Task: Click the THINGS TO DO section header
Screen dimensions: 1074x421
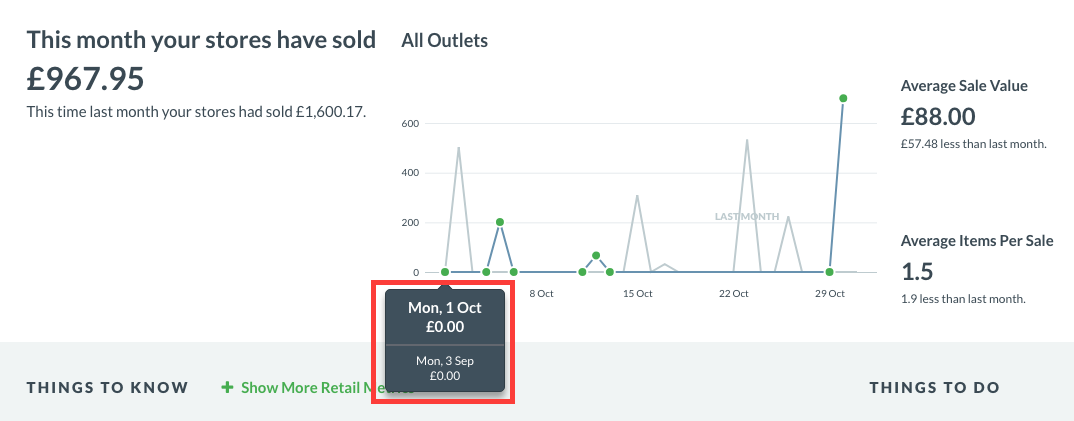Action: [934, 388]
